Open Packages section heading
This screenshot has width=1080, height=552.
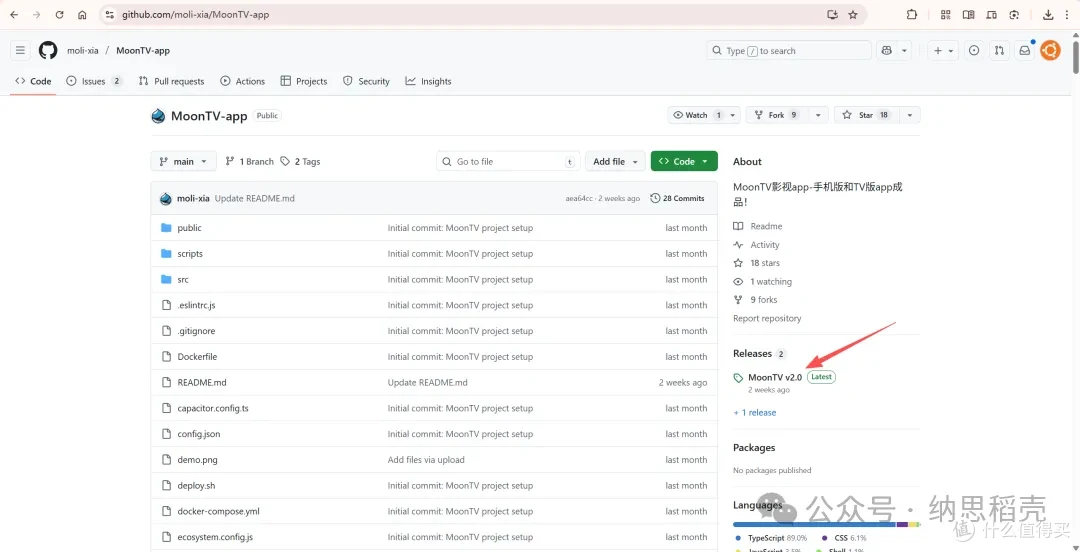(754, 448)
